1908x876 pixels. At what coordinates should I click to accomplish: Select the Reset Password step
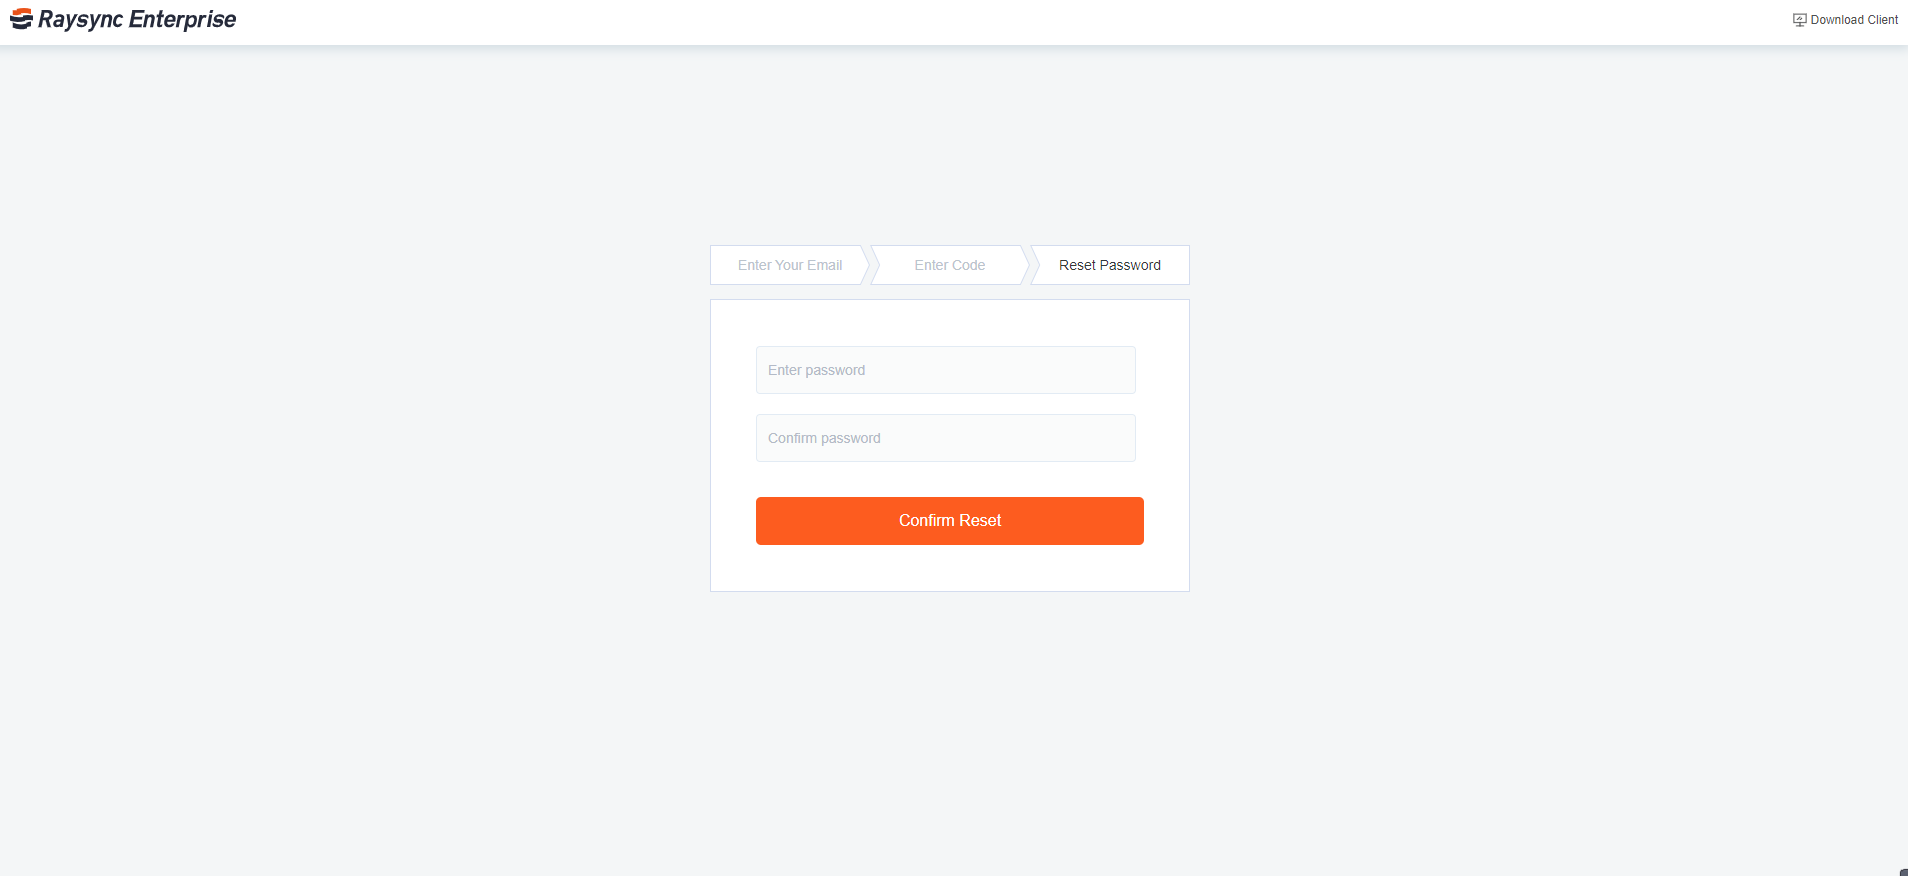click(x=1110, y=265)
